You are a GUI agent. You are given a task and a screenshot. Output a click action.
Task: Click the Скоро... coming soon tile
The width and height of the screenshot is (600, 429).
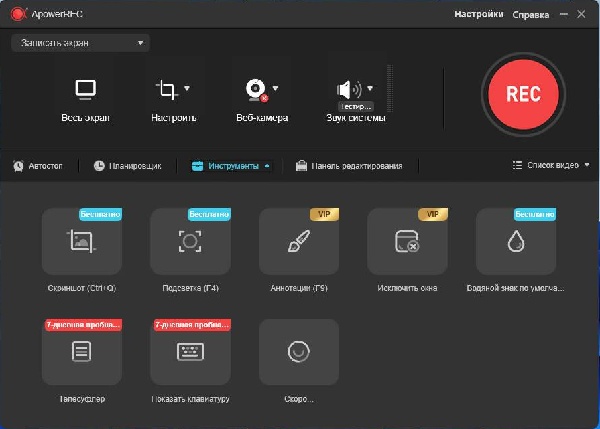tap(299, 352)
